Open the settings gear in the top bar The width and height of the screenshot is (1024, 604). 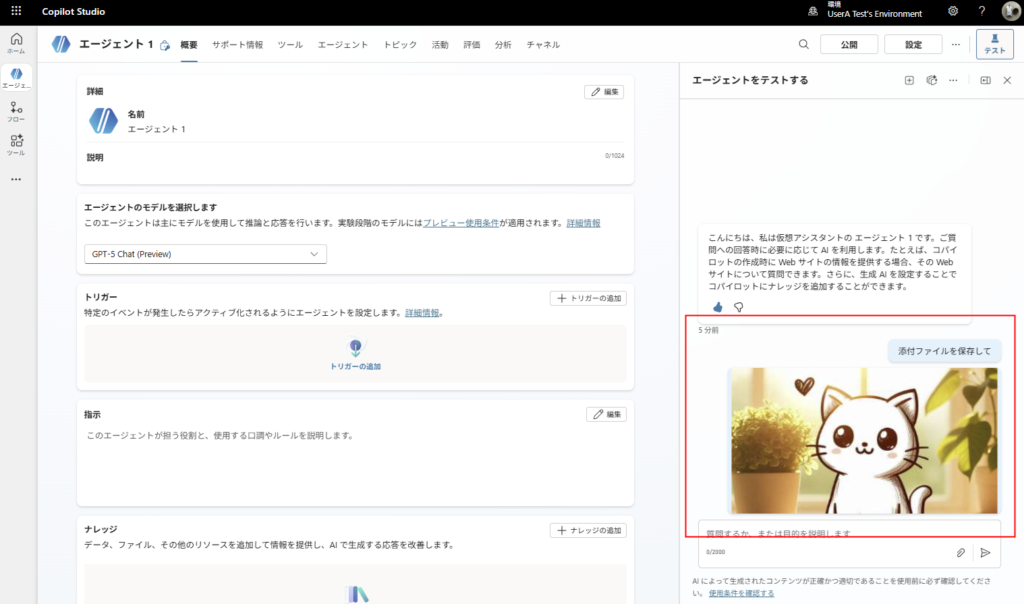click(952, 11)
